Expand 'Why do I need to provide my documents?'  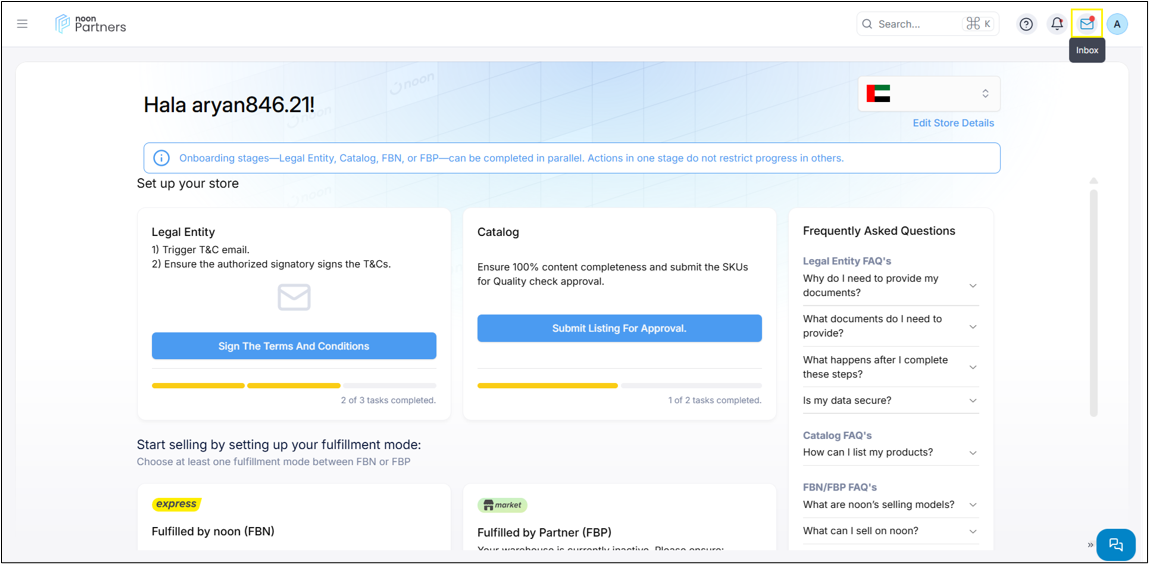(890, 285)
